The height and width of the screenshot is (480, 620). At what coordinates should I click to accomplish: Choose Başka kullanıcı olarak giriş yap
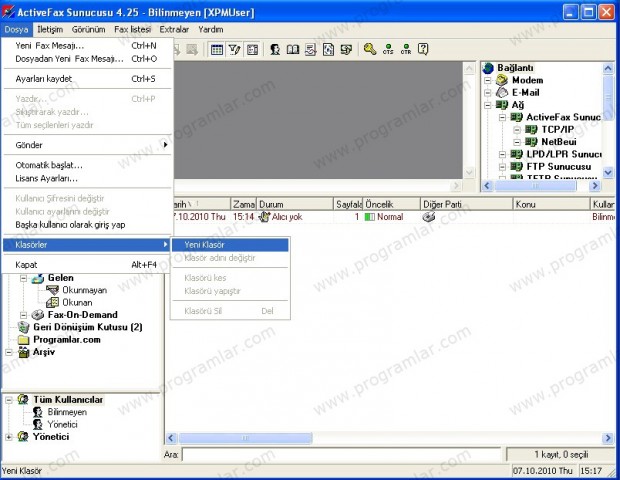click(x=87, y=225)
